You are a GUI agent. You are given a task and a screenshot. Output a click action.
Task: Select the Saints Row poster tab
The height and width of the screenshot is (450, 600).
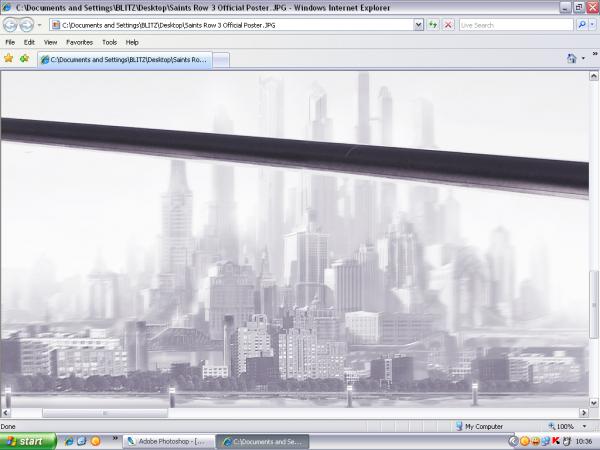[124, 60]
